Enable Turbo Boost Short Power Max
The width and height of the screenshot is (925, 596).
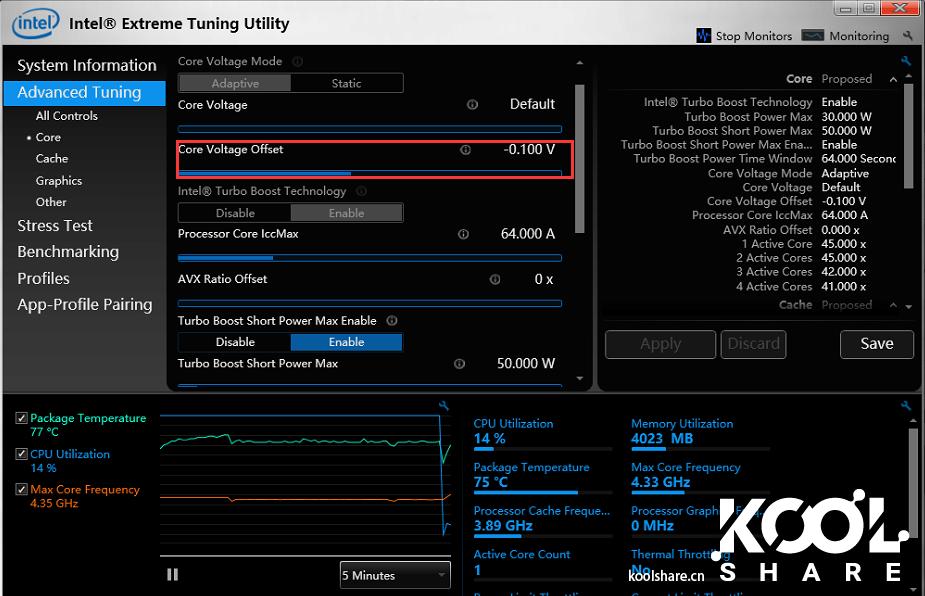tap(346, 342)
